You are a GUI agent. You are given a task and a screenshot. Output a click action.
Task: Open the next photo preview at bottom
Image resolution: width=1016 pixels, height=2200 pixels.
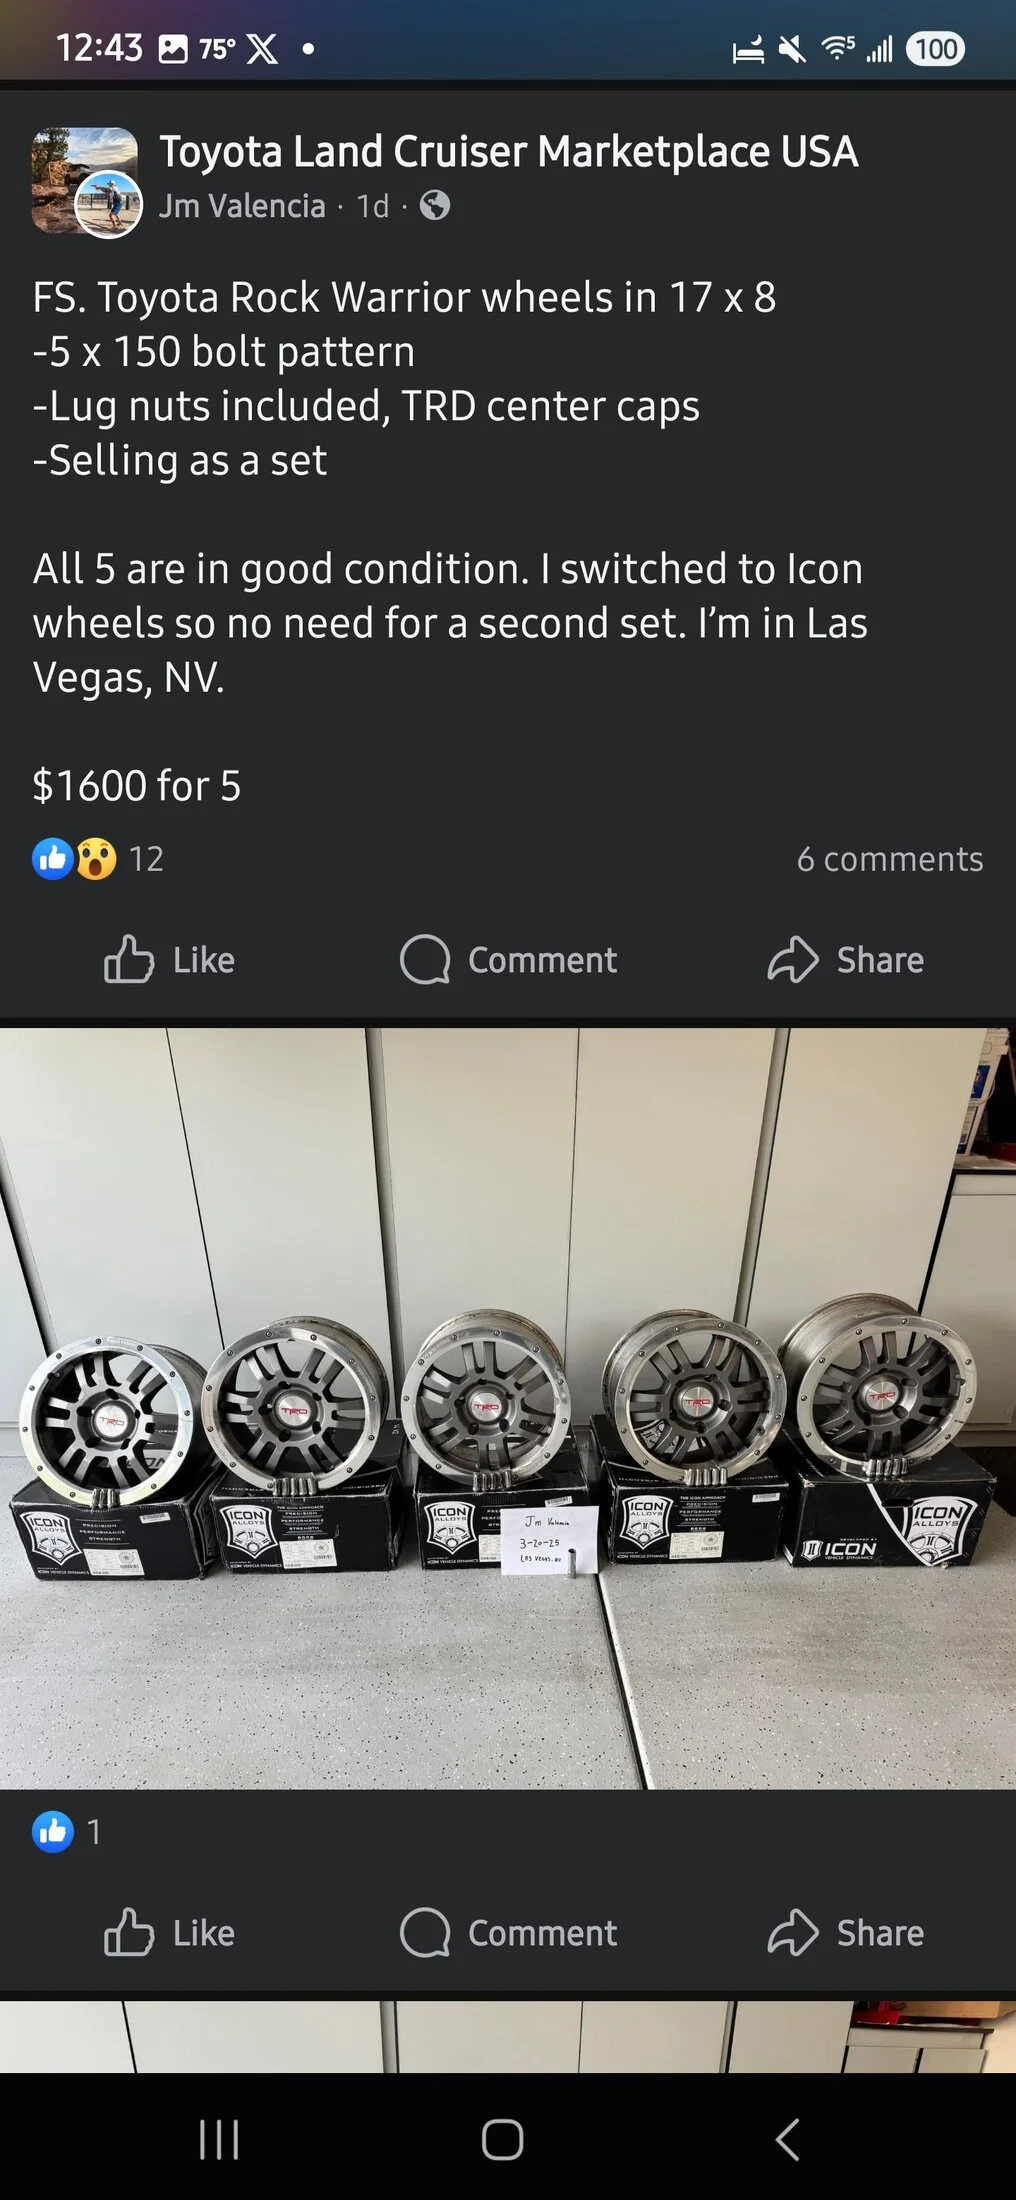tap(508, 2035)
